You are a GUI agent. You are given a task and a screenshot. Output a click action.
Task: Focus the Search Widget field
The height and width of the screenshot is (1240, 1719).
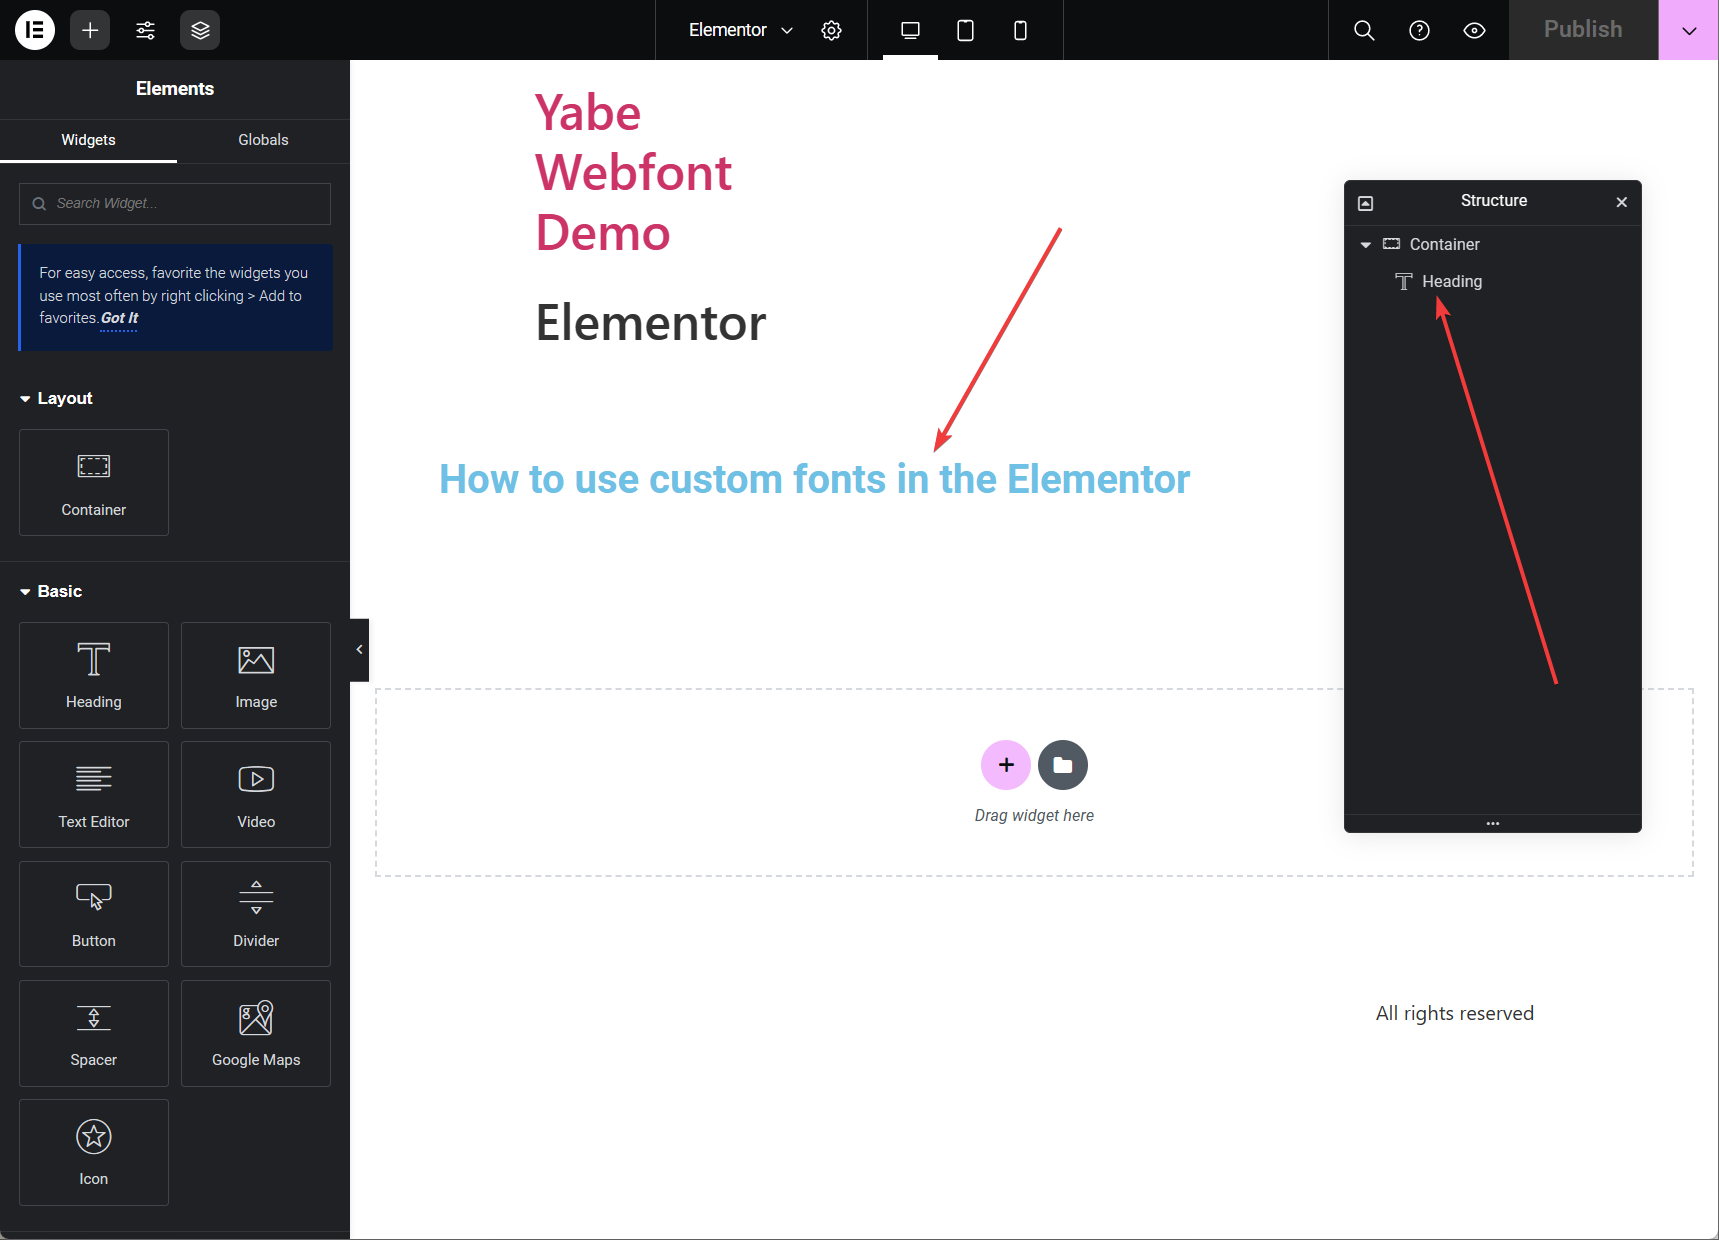click(x=175, y=203)
